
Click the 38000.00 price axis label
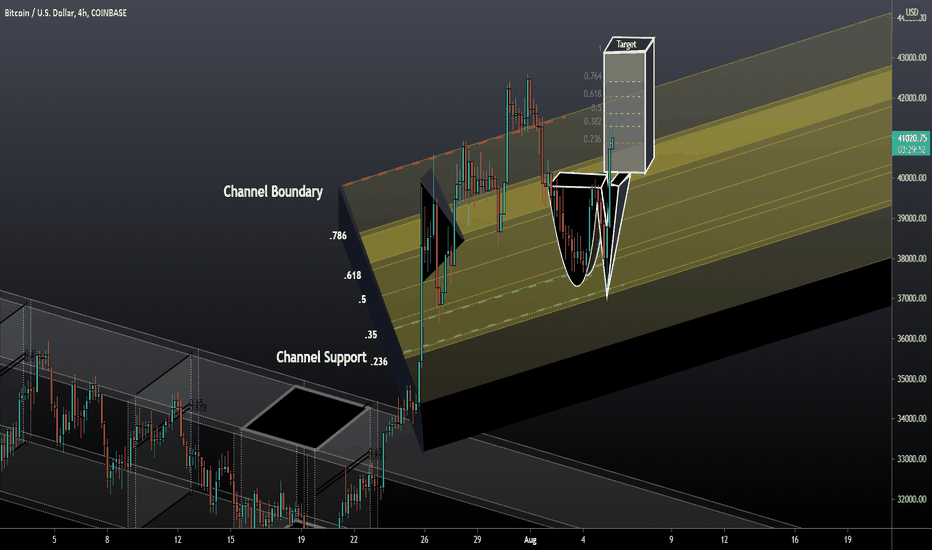pos(912,259)
